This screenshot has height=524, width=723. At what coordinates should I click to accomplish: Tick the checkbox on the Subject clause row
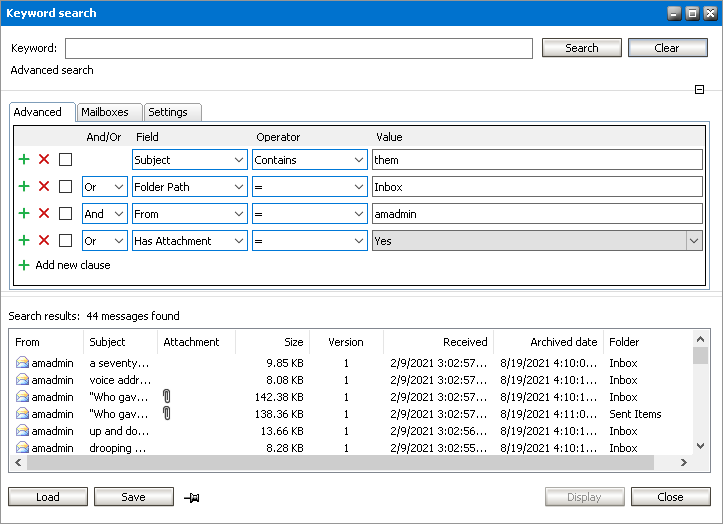[x=65, y=159]
